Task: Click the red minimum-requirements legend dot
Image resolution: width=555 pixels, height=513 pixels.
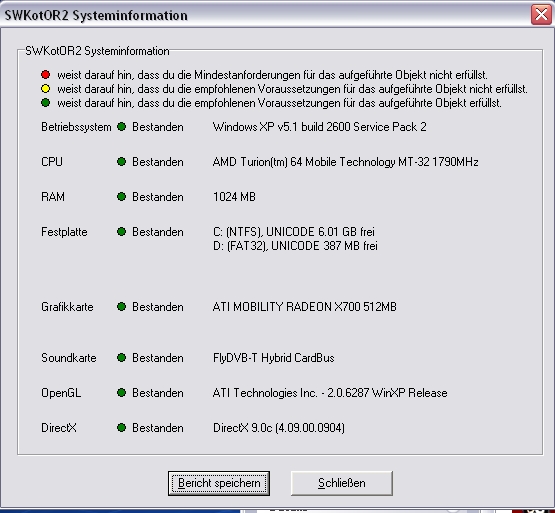Action: (45, 75)
